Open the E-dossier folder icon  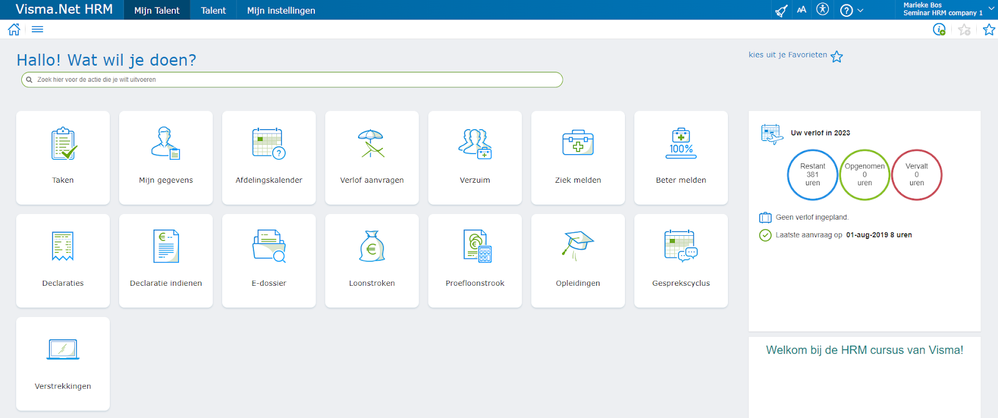[269, 246]
